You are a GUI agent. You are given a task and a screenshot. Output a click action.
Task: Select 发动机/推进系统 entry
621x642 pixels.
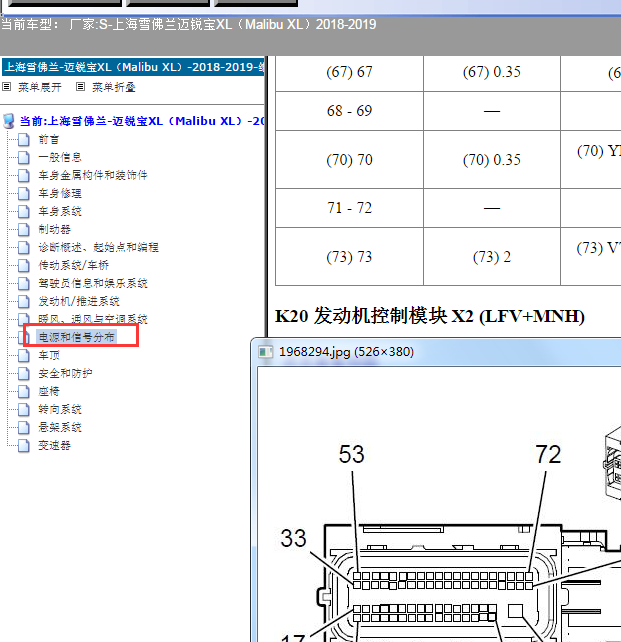click(x=79, y=302)
